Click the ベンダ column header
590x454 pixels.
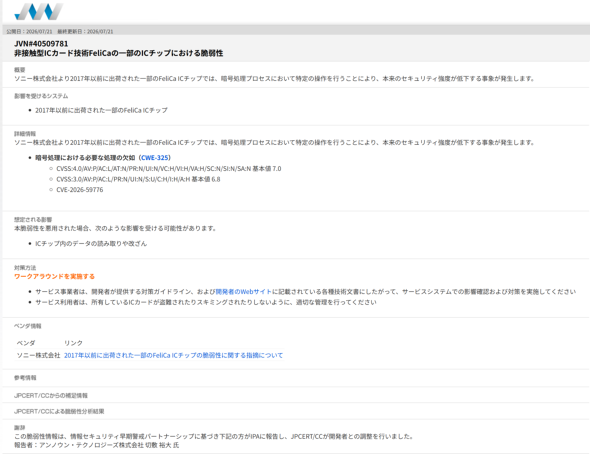(x=26, y=343)
